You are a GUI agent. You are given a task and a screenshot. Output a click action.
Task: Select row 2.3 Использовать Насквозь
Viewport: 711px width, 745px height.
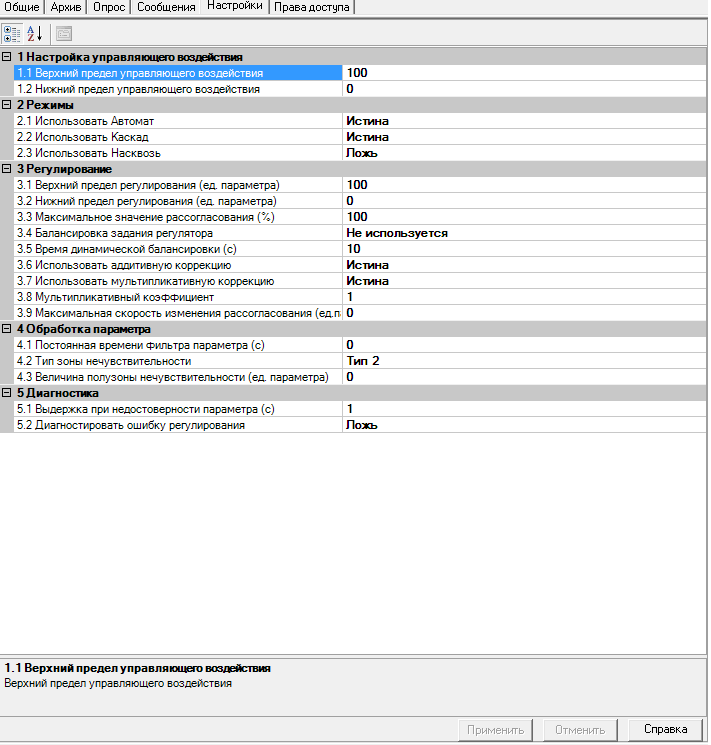178,153
